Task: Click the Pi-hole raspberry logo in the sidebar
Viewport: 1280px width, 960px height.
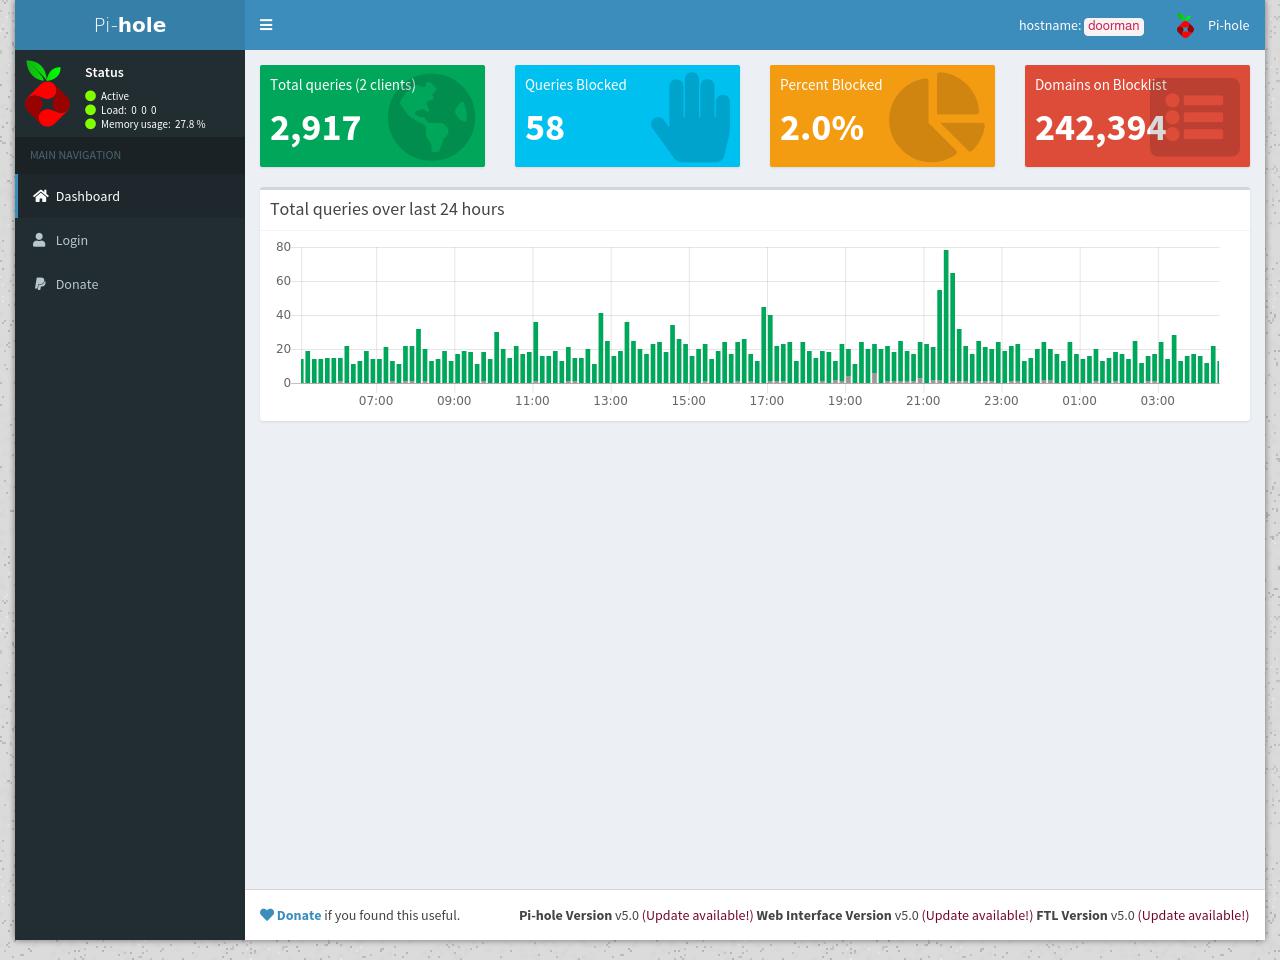Action: tap(47, 94)
